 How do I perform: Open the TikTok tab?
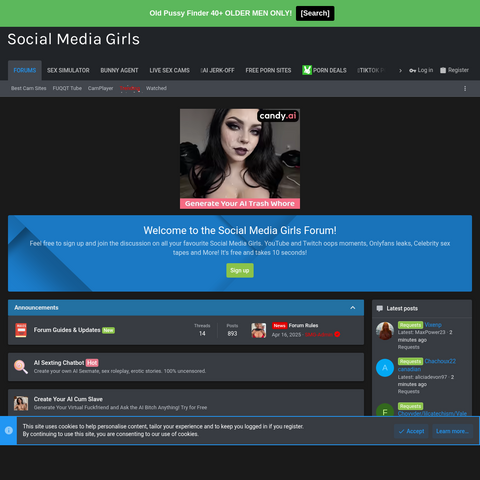(371, 70)
